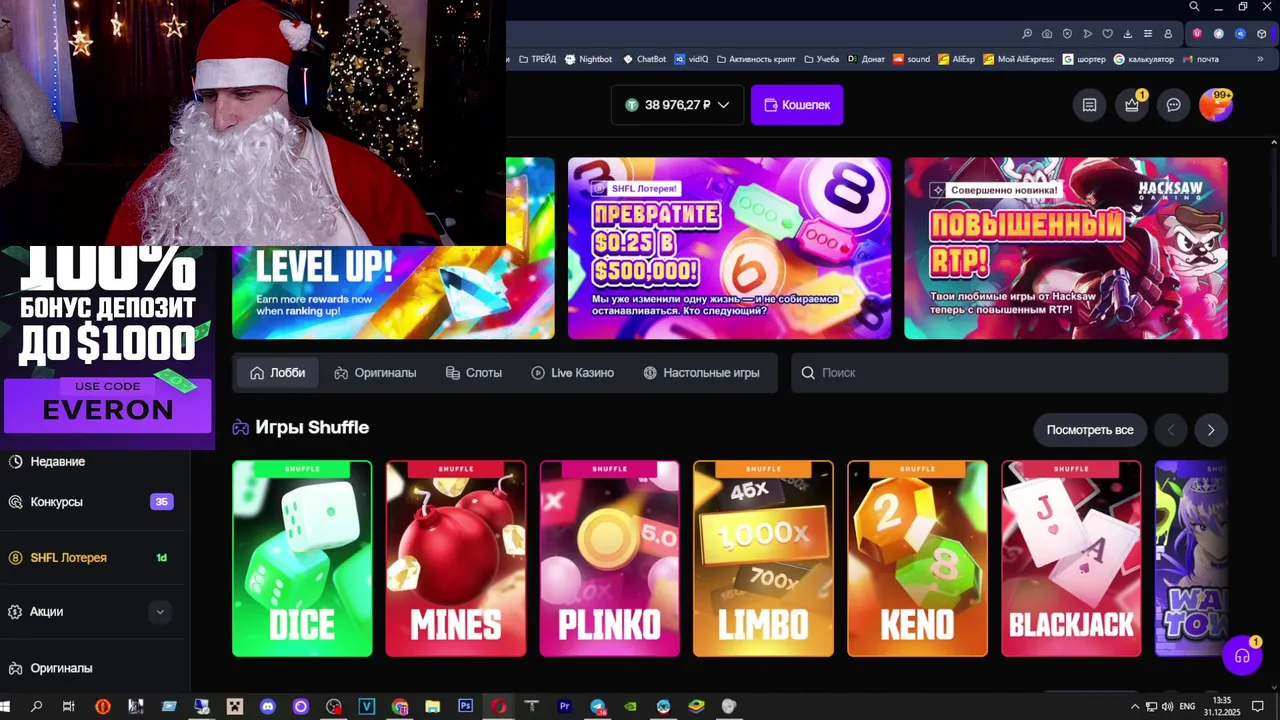Click the 100% бонус депозит EVERON overlay
The height and width of the screenshot is (720, 1280).
point(107,345)
